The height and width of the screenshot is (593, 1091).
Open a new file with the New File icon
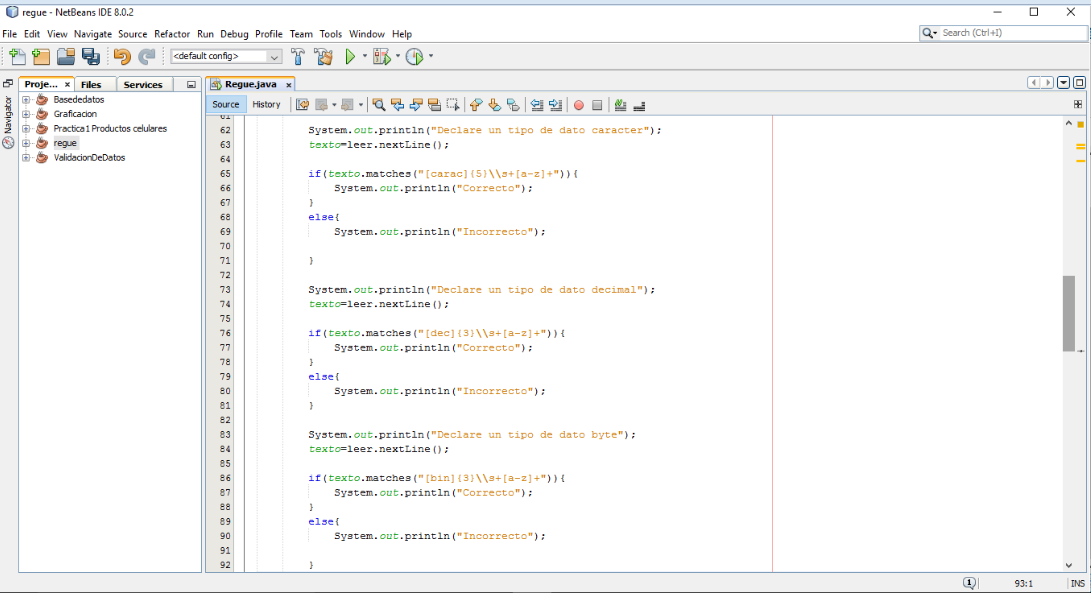point(19,57)
